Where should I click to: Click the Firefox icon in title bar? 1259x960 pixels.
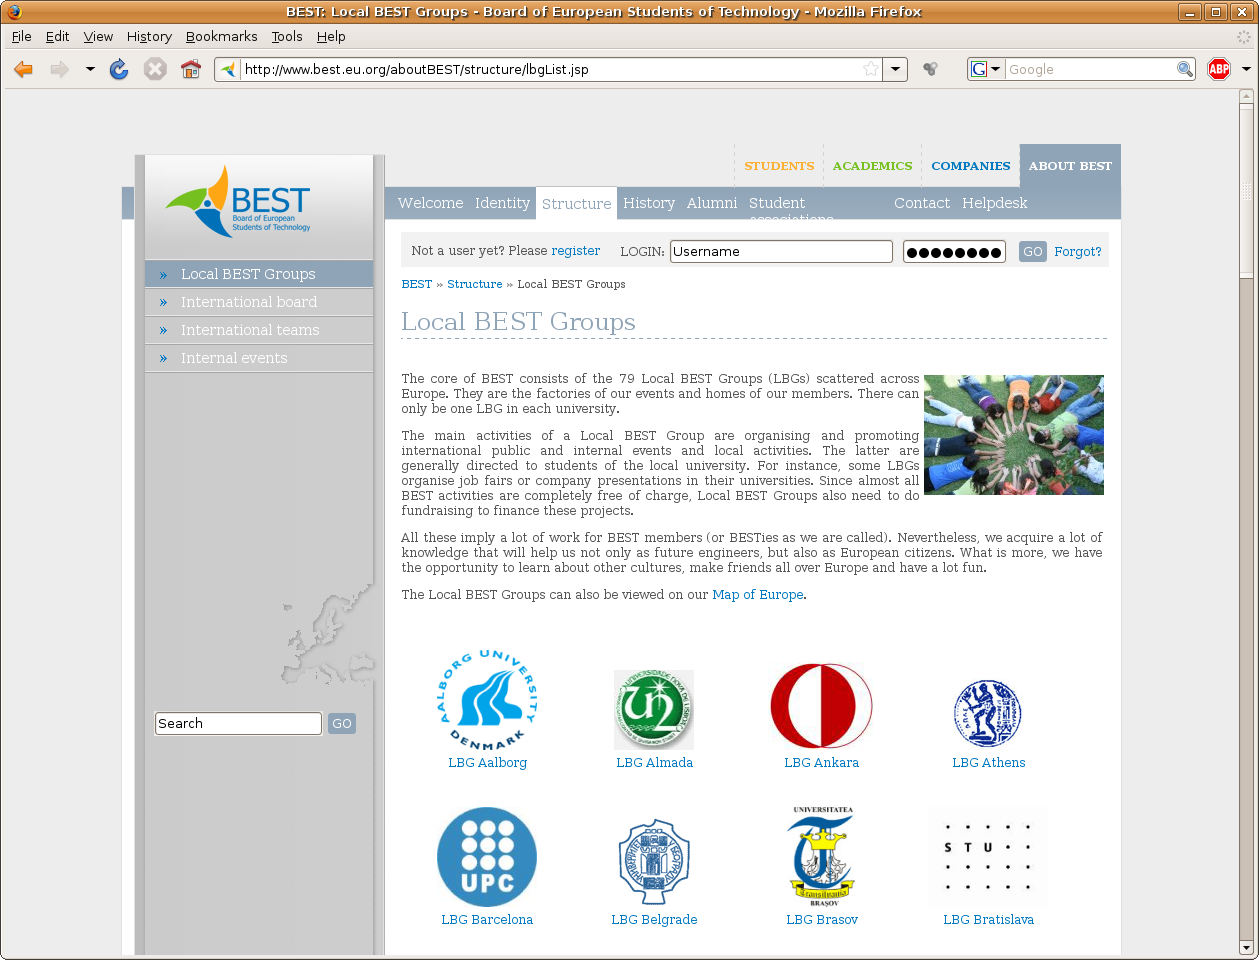[x=14, y=12]
